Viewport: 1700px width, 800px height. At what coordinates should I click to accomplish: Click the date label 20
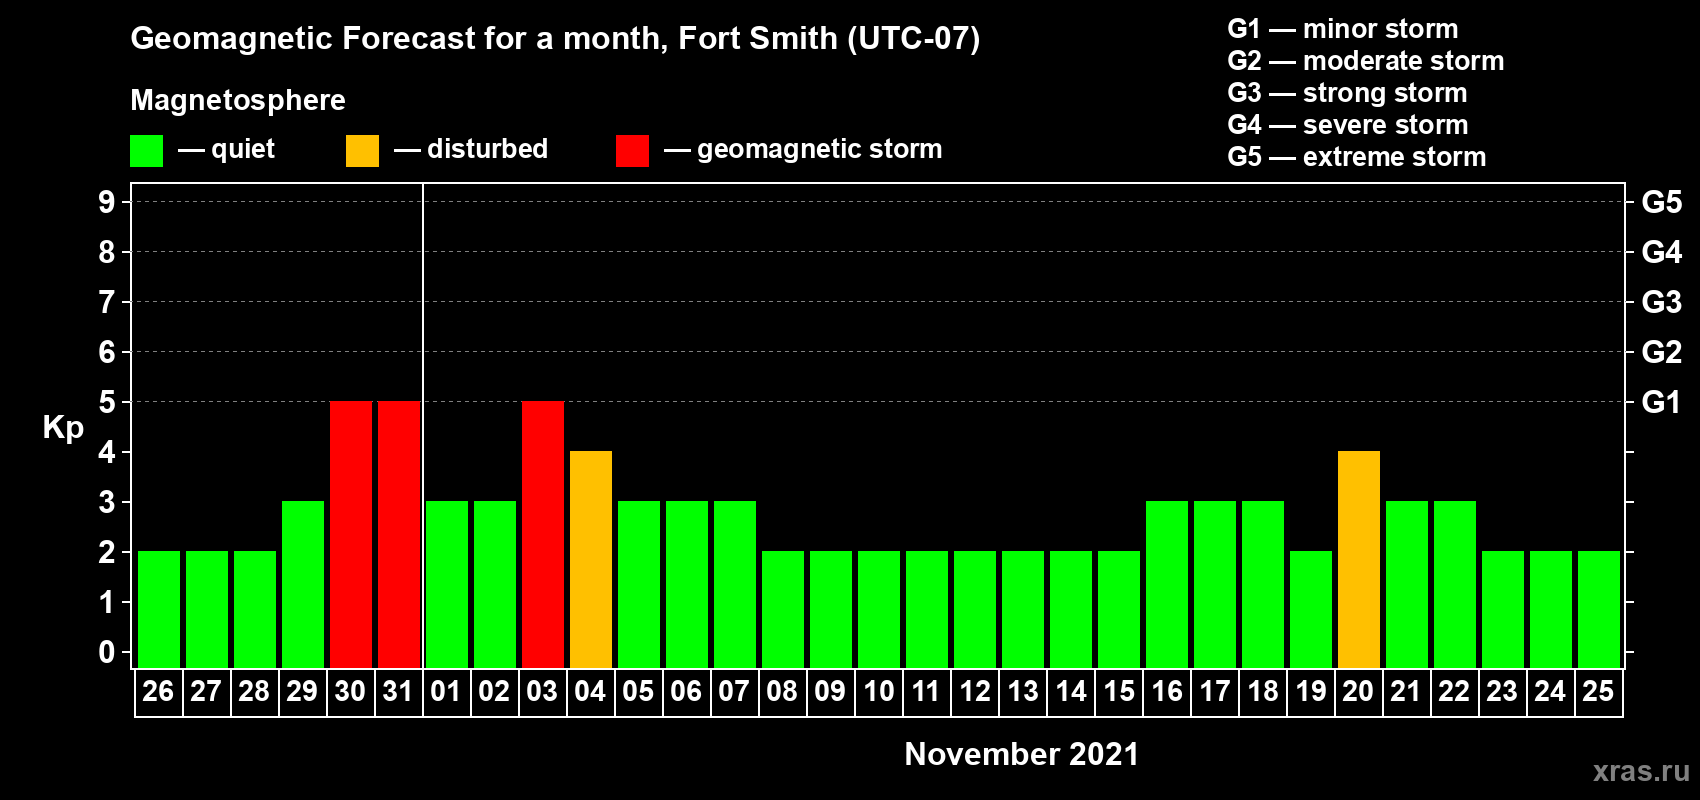[x=1358, y=692]
